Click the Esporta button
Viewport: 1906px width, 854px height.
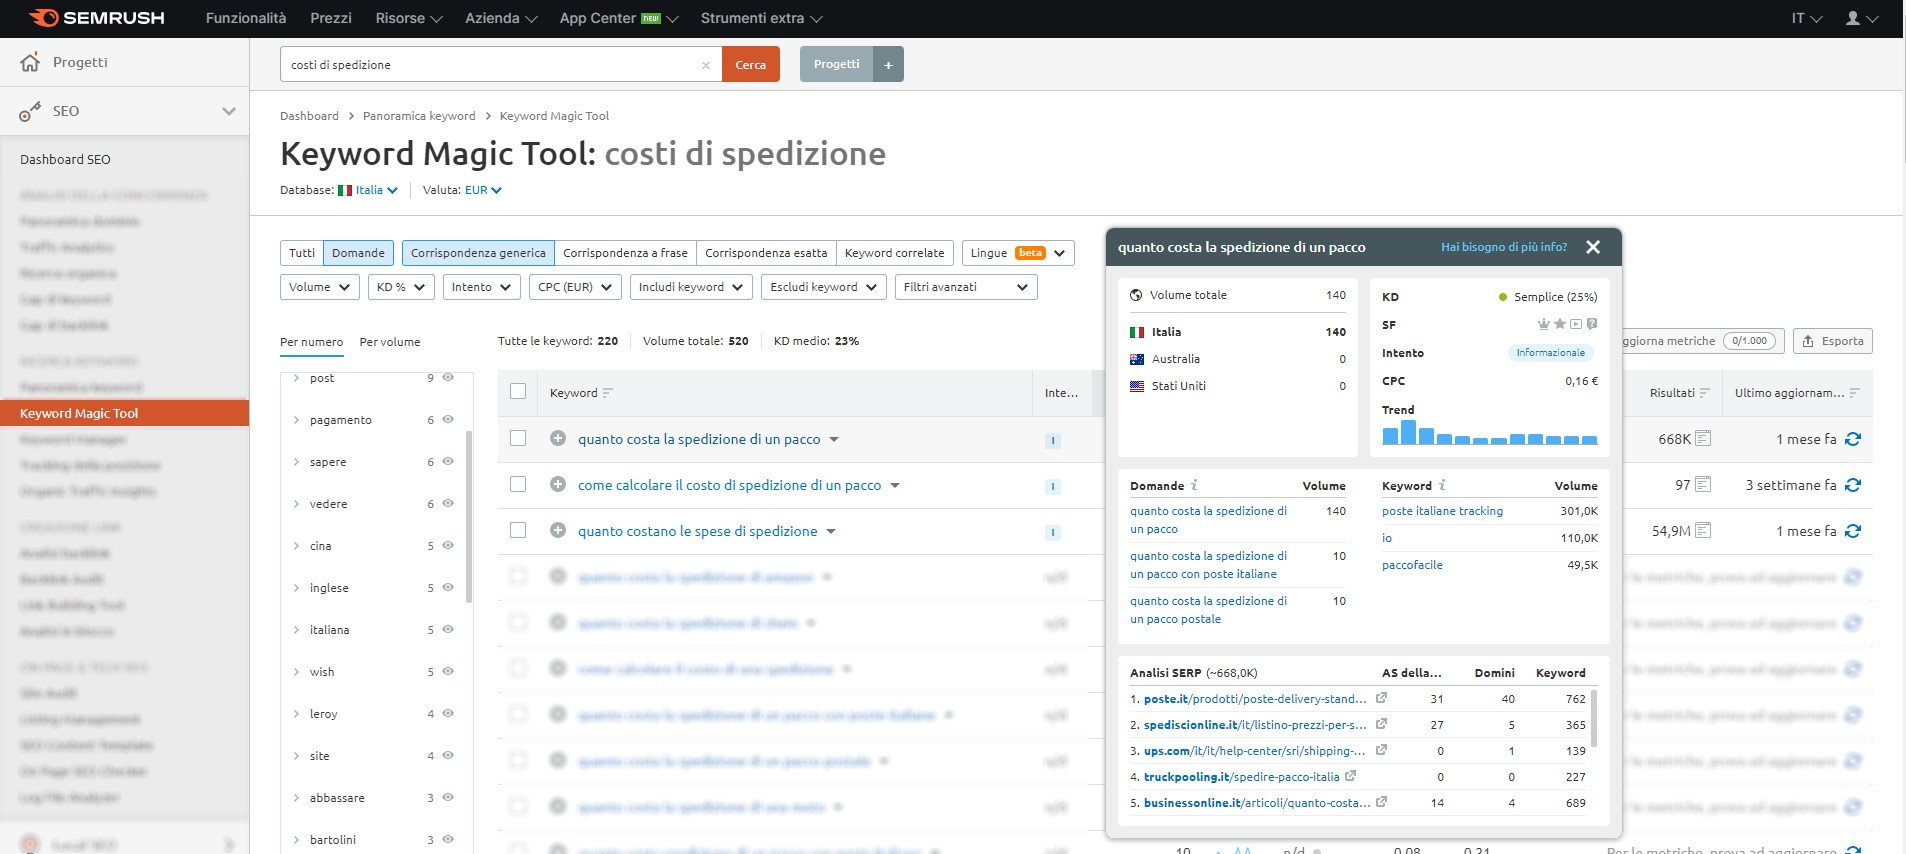pos(1833,341)
